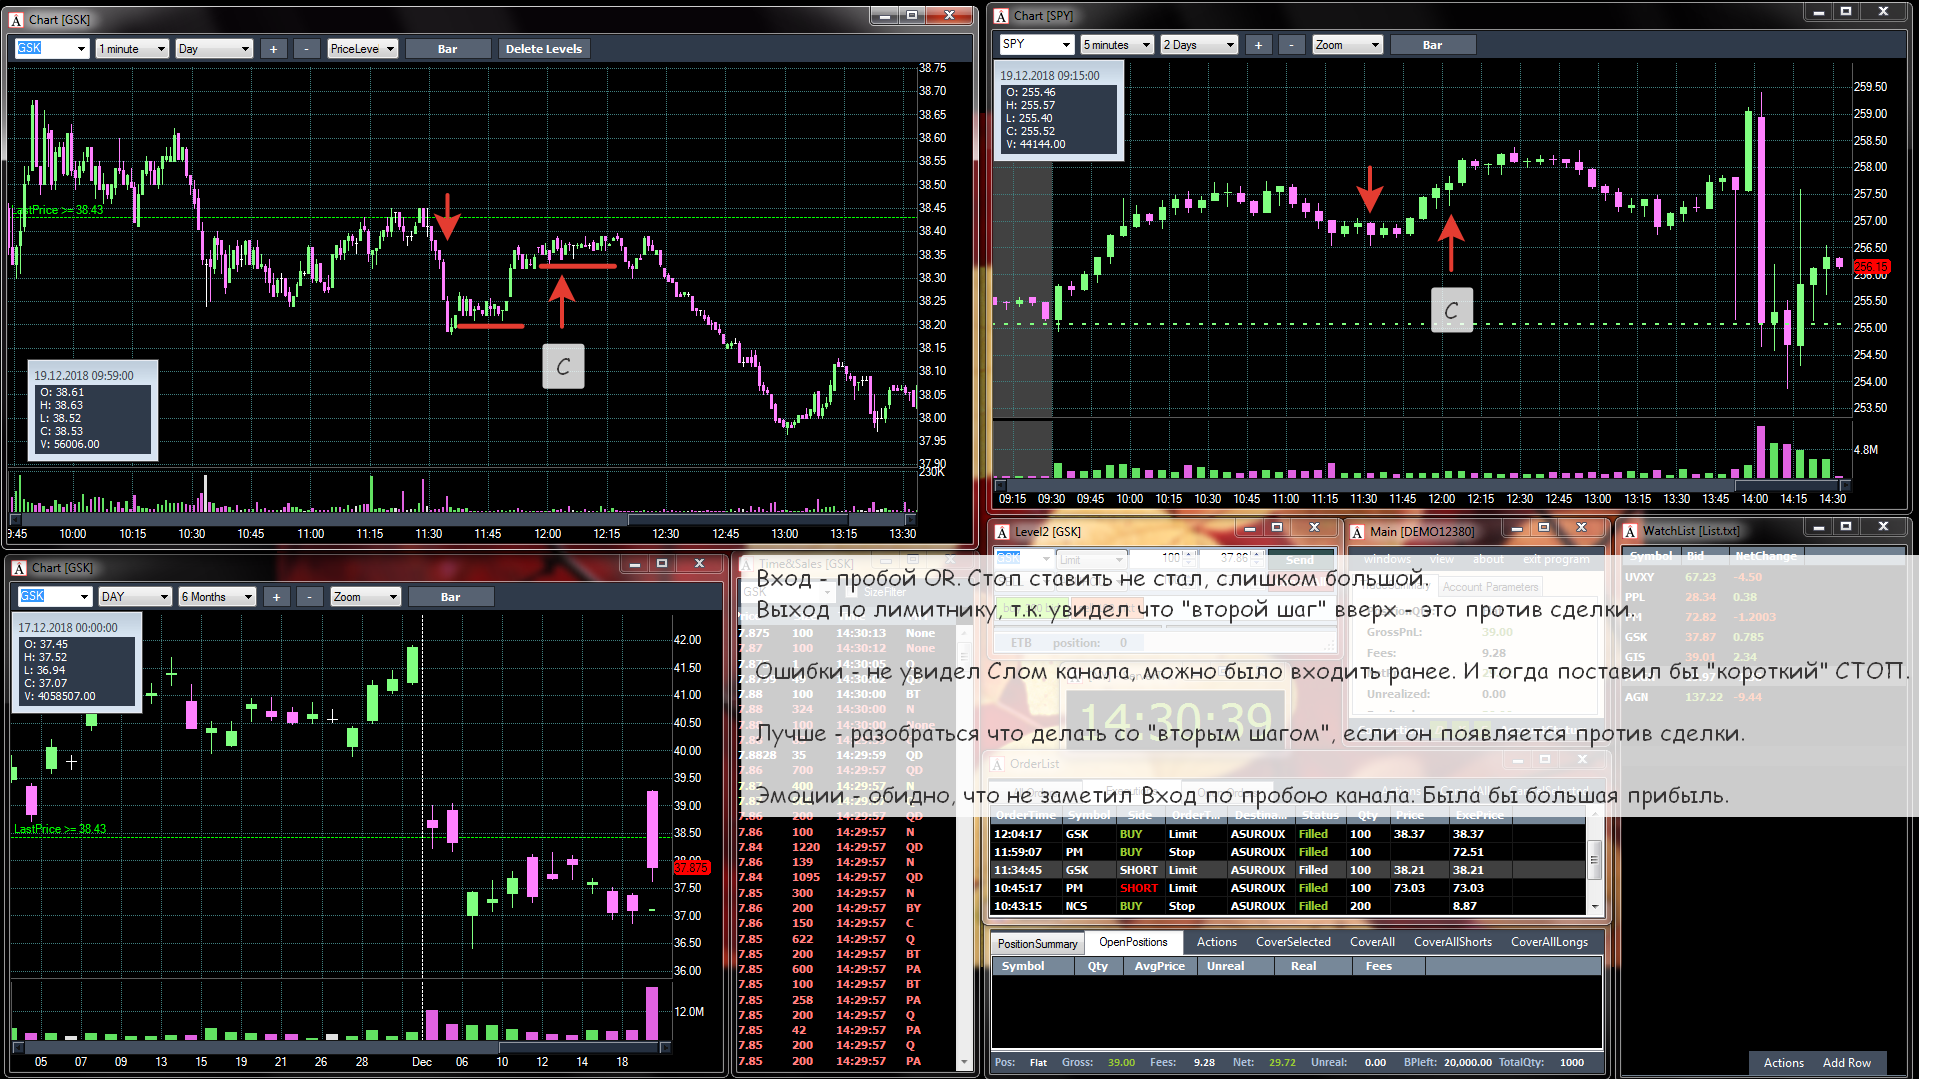Click the Actions button in the WatchList window
1946x1079 pixels.
(1783, 1063)
